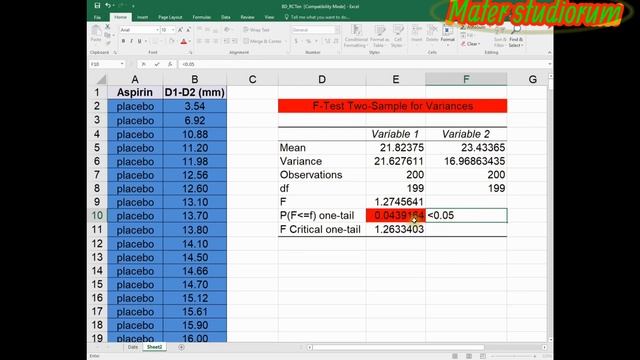The width and height of the screenshot is (640, 360).
Task: Cut selection with scissors icon
Action: (107, 27)
